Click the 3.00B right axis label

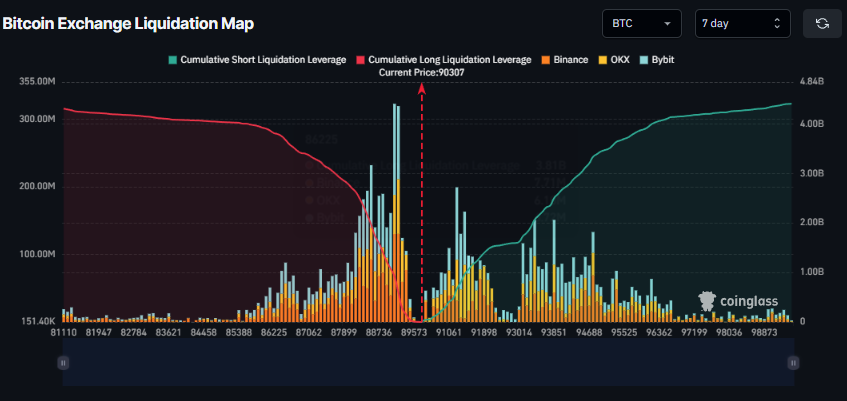click(x=811, y=173)
